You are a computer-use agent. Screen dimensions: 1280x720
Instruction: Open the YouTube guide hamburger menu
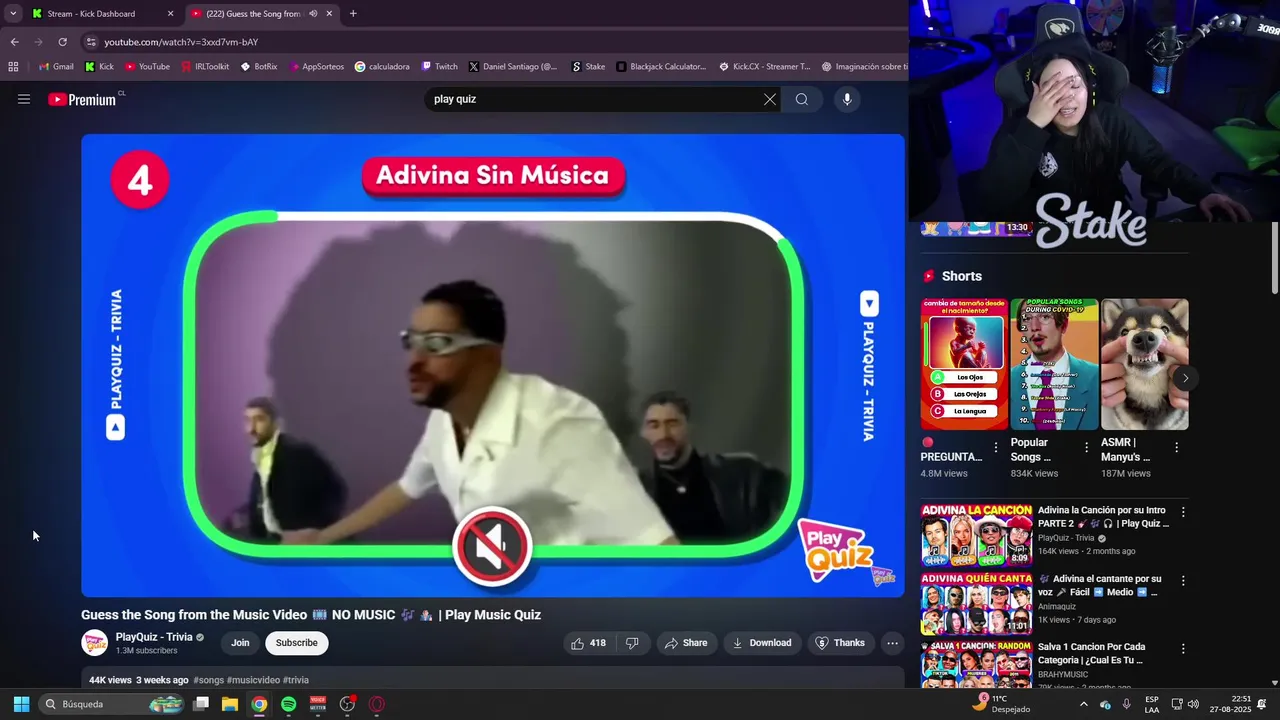click(24, 99)
